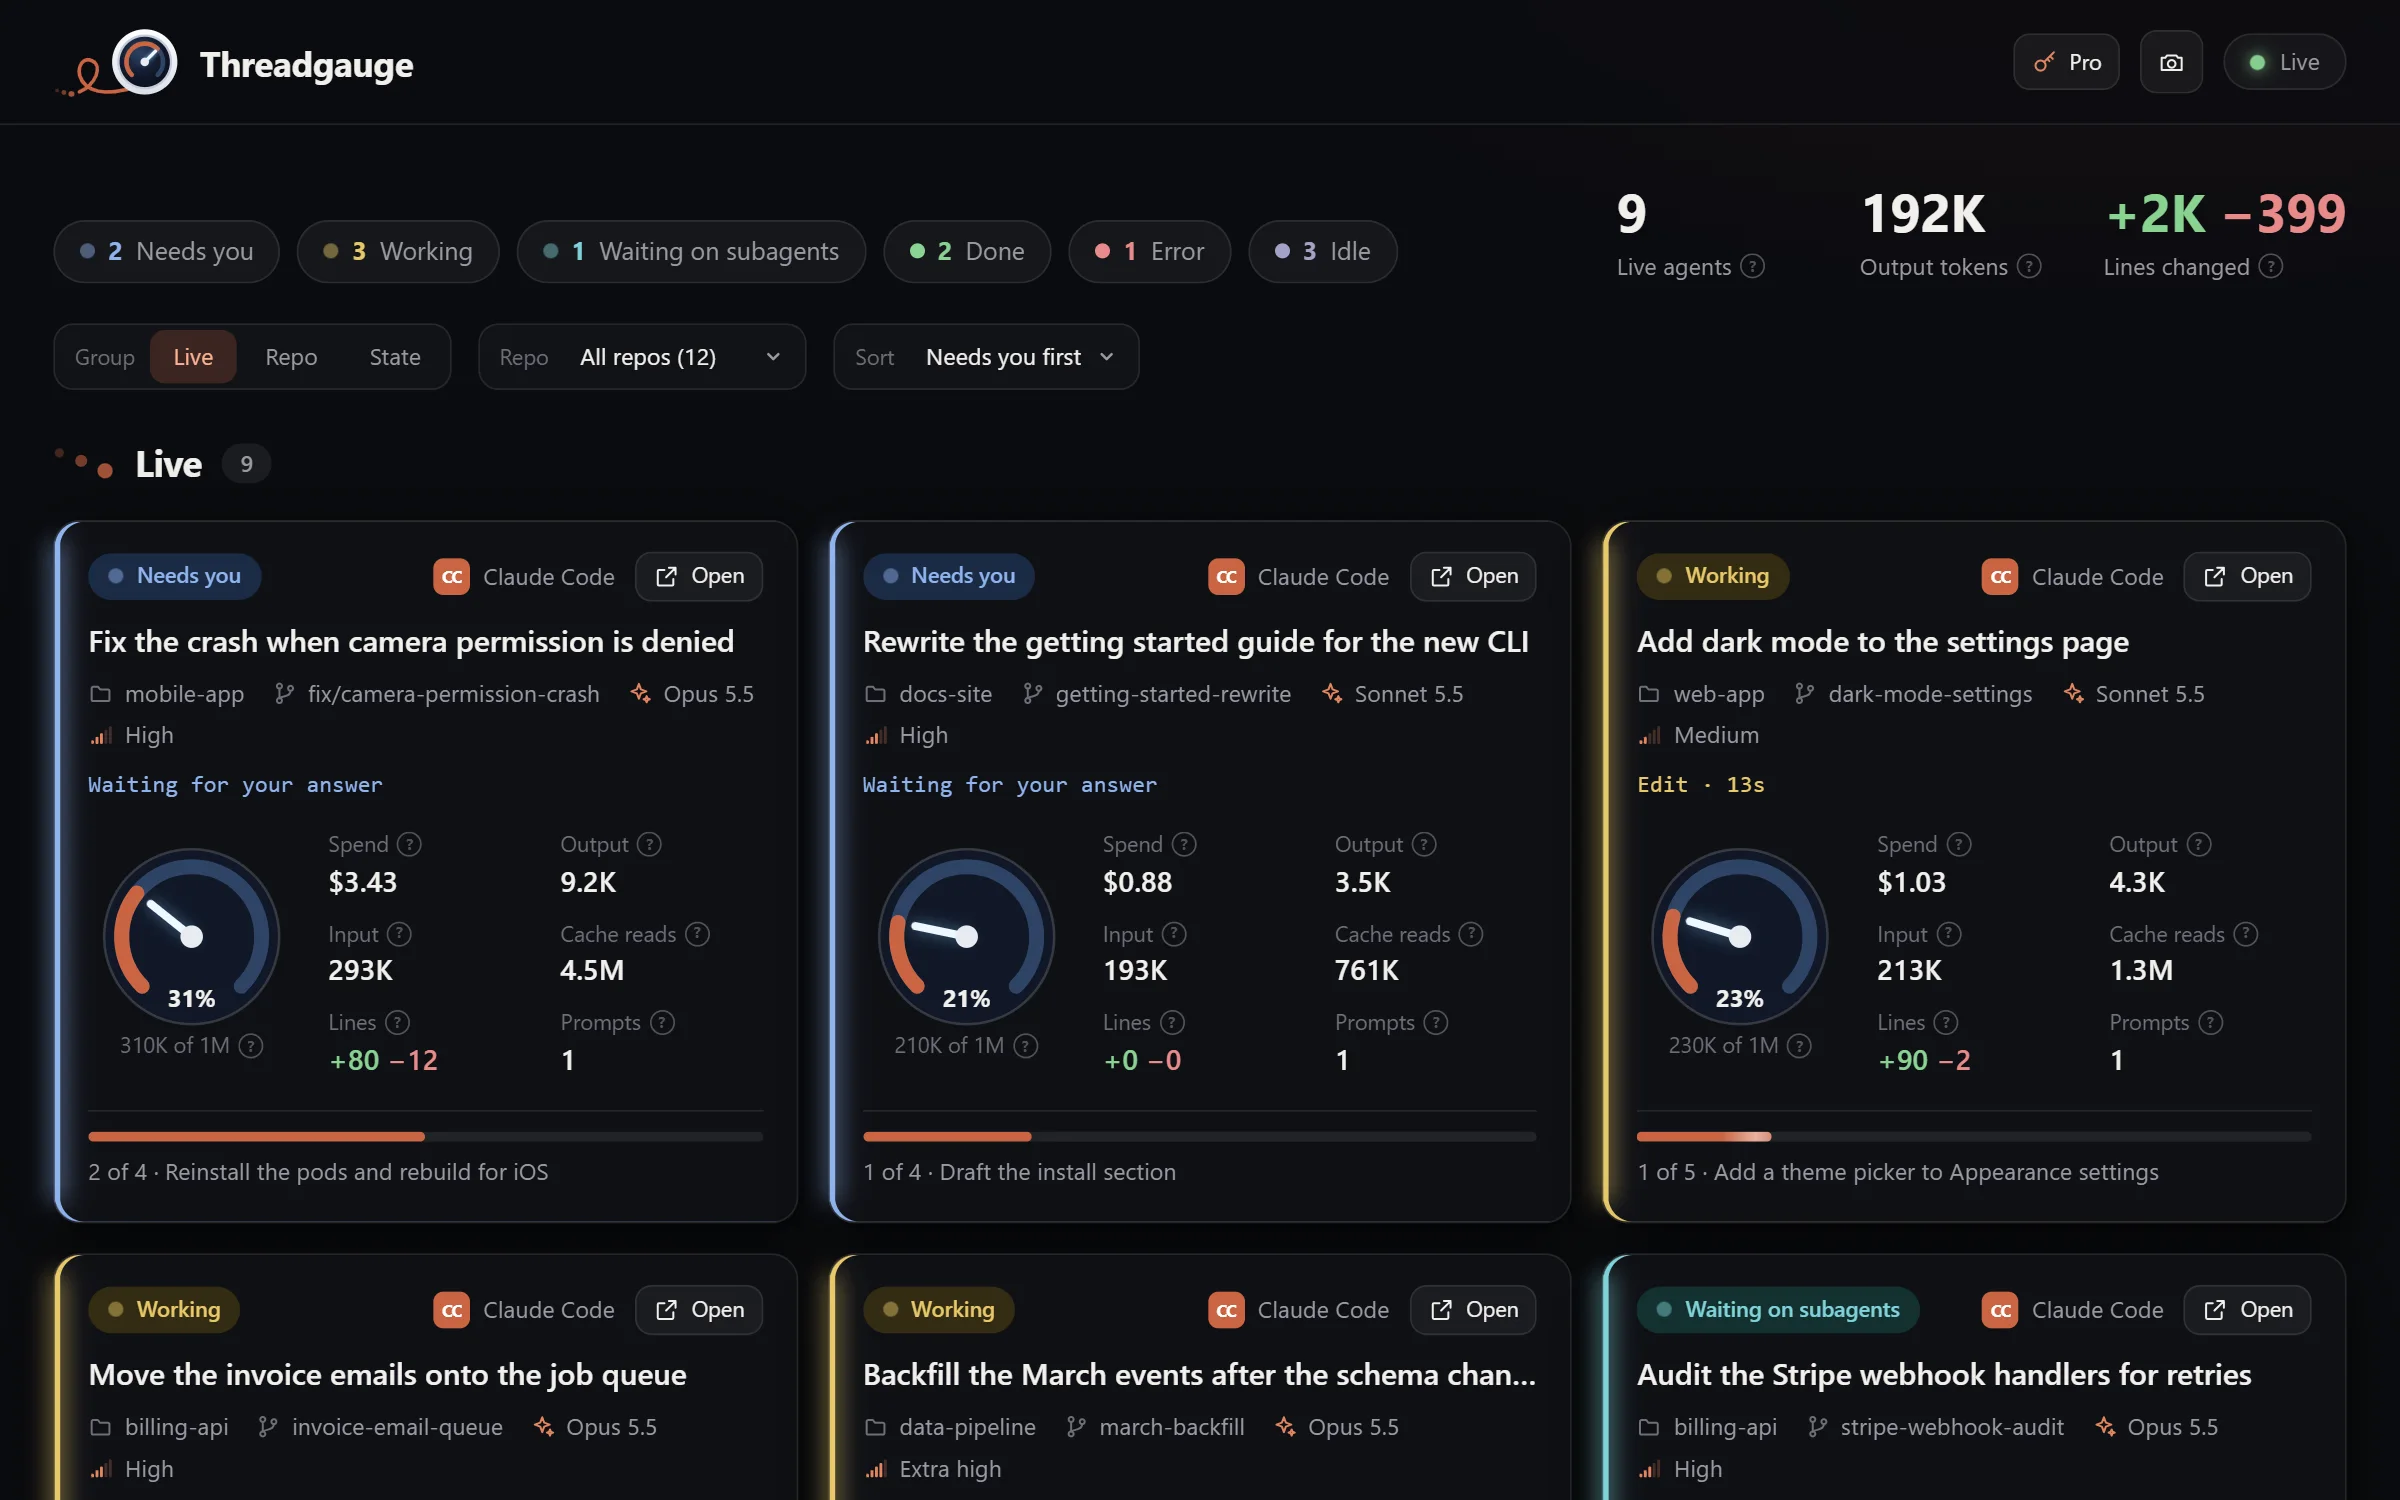Click title Rewrite the getting started guide
This screenshot has height=1500, width=2400.
(x=1196, y=642)
